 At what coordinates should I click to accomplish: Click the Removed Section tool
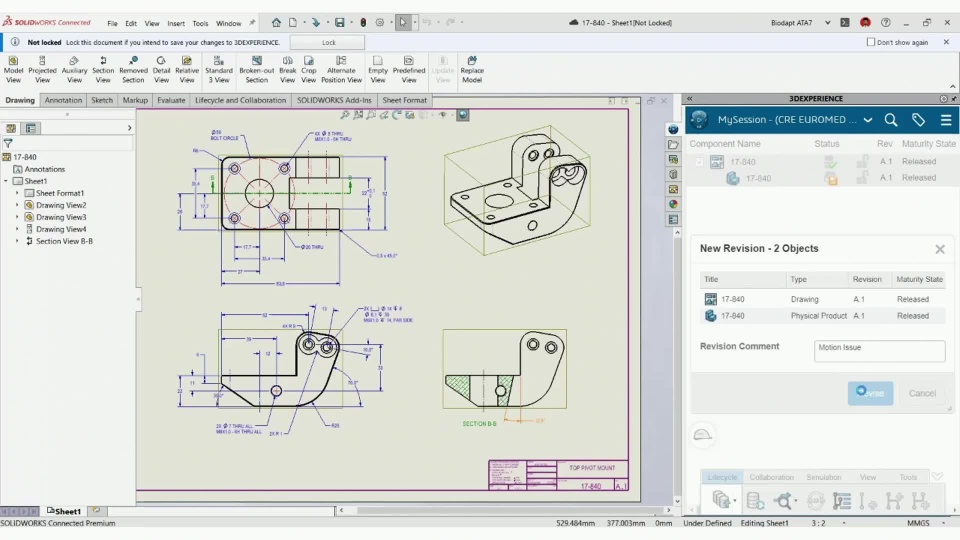point(133,69)
